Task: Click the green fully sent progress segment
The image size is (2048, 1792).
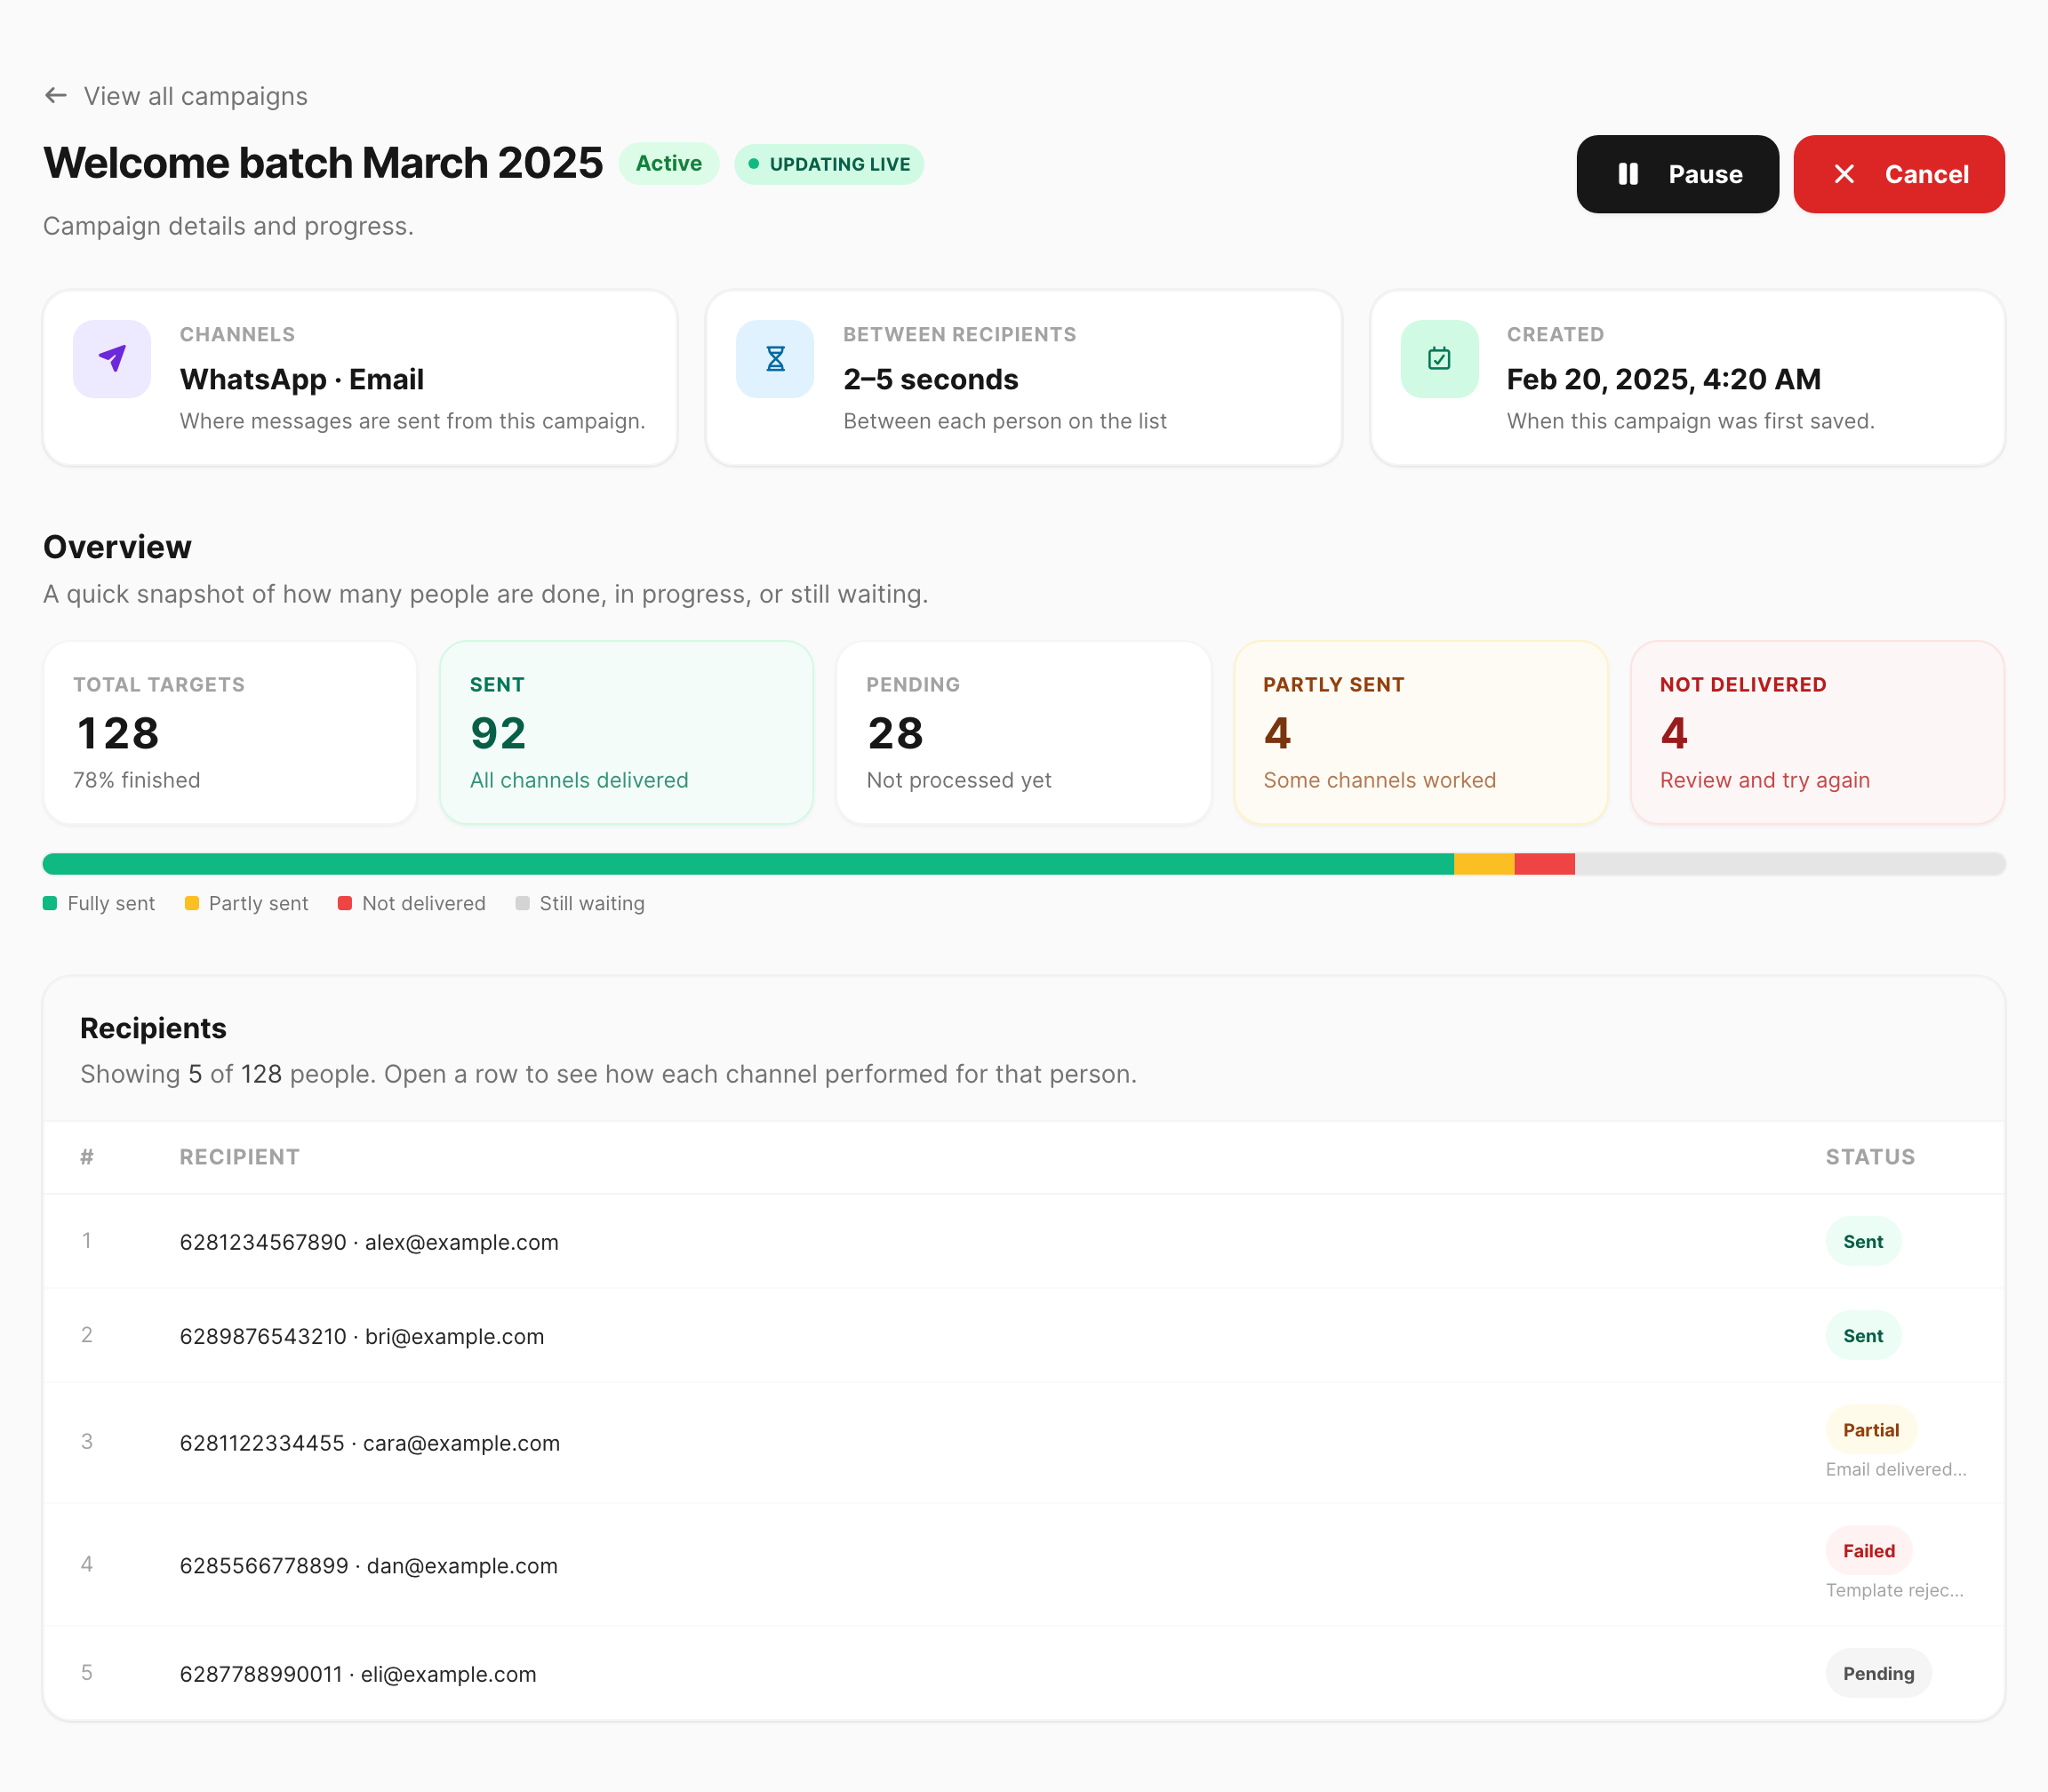Action: 748,864
